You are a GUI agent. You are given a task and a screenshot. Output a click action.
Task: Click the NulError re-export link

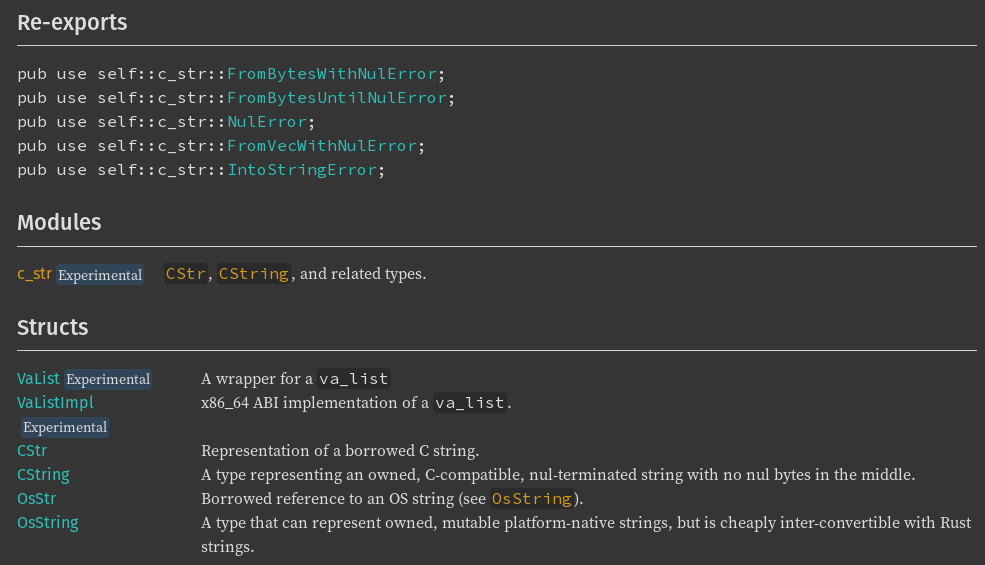[267, 122]
